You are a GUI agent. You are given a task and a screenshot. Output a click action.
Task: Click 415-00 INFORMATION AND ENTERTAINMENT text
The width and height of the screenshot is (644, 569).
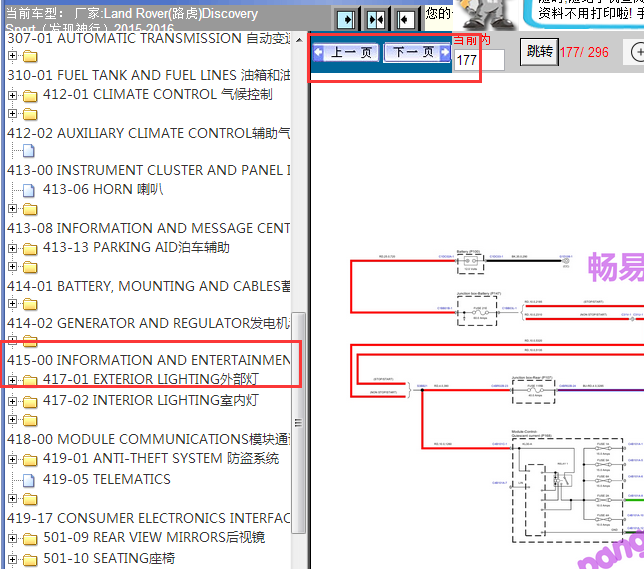pyautogui.click(x=149, y=360)
